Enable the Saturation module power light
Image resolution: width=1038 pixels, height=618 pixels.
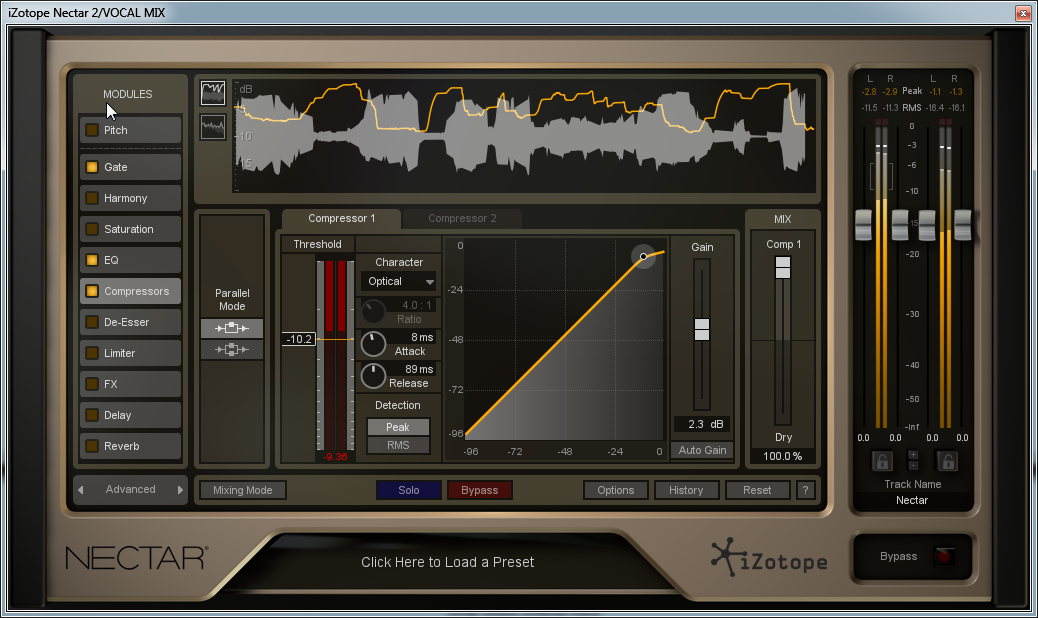pyautogui.click(x=92, y=229)
